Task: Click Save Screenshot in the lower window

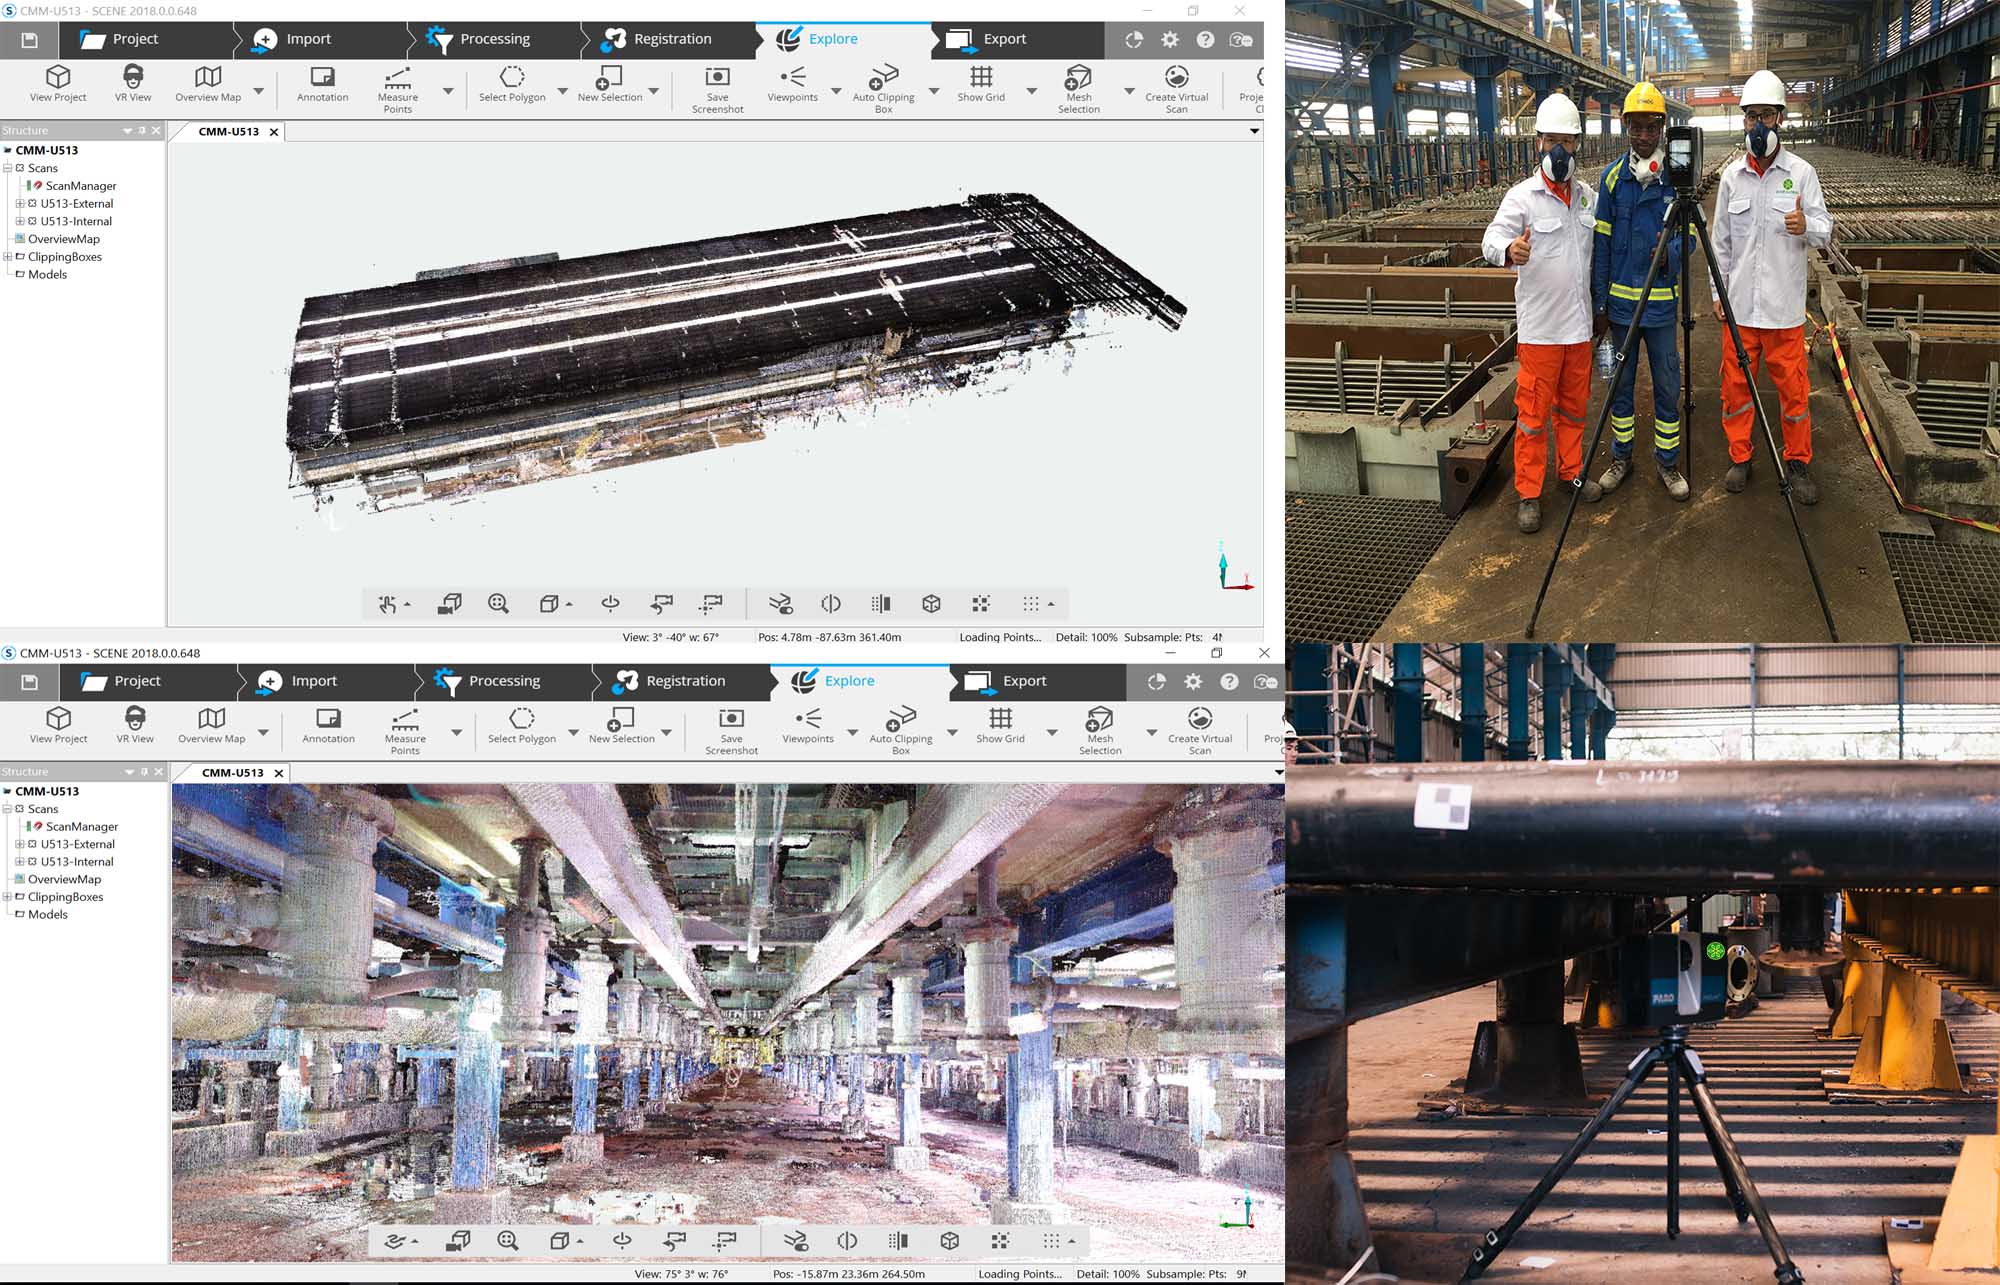Action: 731,720
